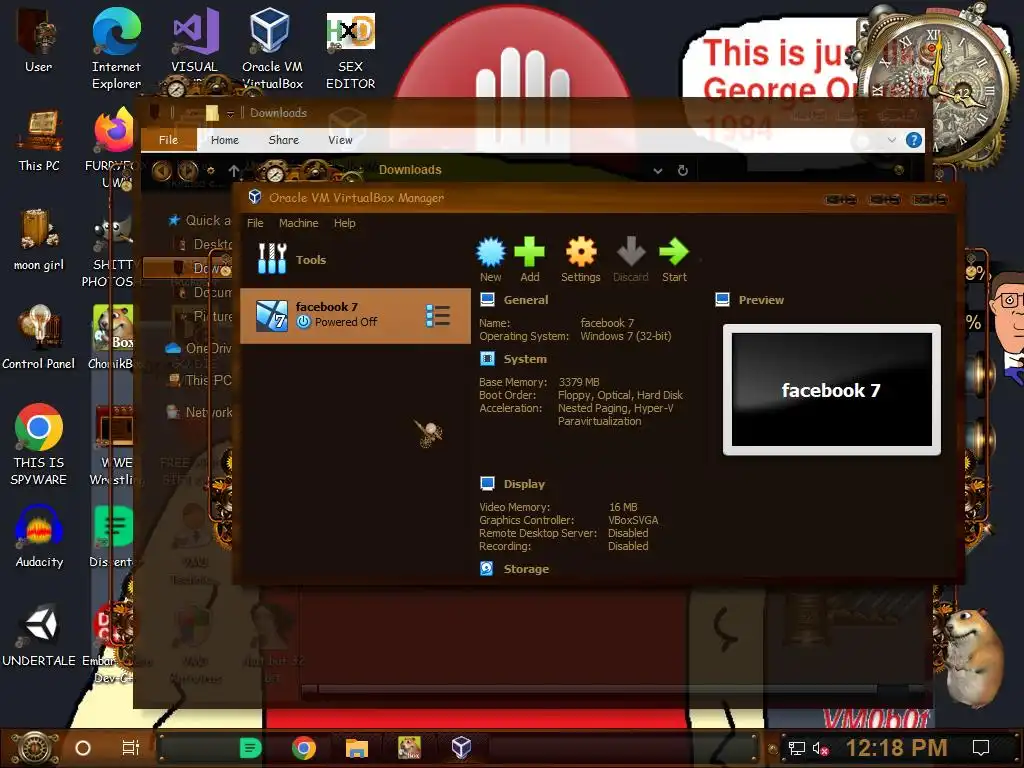The width and height of the screenshot is (1024, 768).
Task: Open the Home ribbon tab in Explorer
Action: [x=225, y=140]
